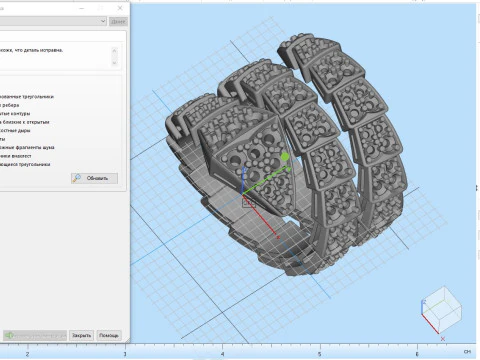Click the blue Z-axis of the model gizmo
The image size is (480, 360).
pos(244,180)
